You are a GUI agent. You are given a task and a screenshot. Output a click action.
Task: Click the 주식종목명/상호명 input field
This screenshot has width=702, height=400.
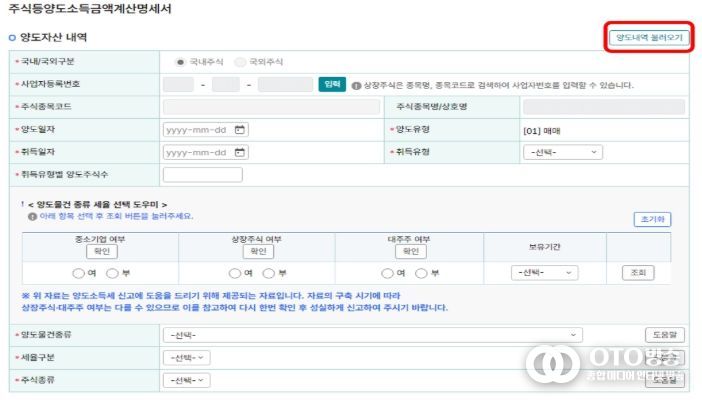(604, 107)
